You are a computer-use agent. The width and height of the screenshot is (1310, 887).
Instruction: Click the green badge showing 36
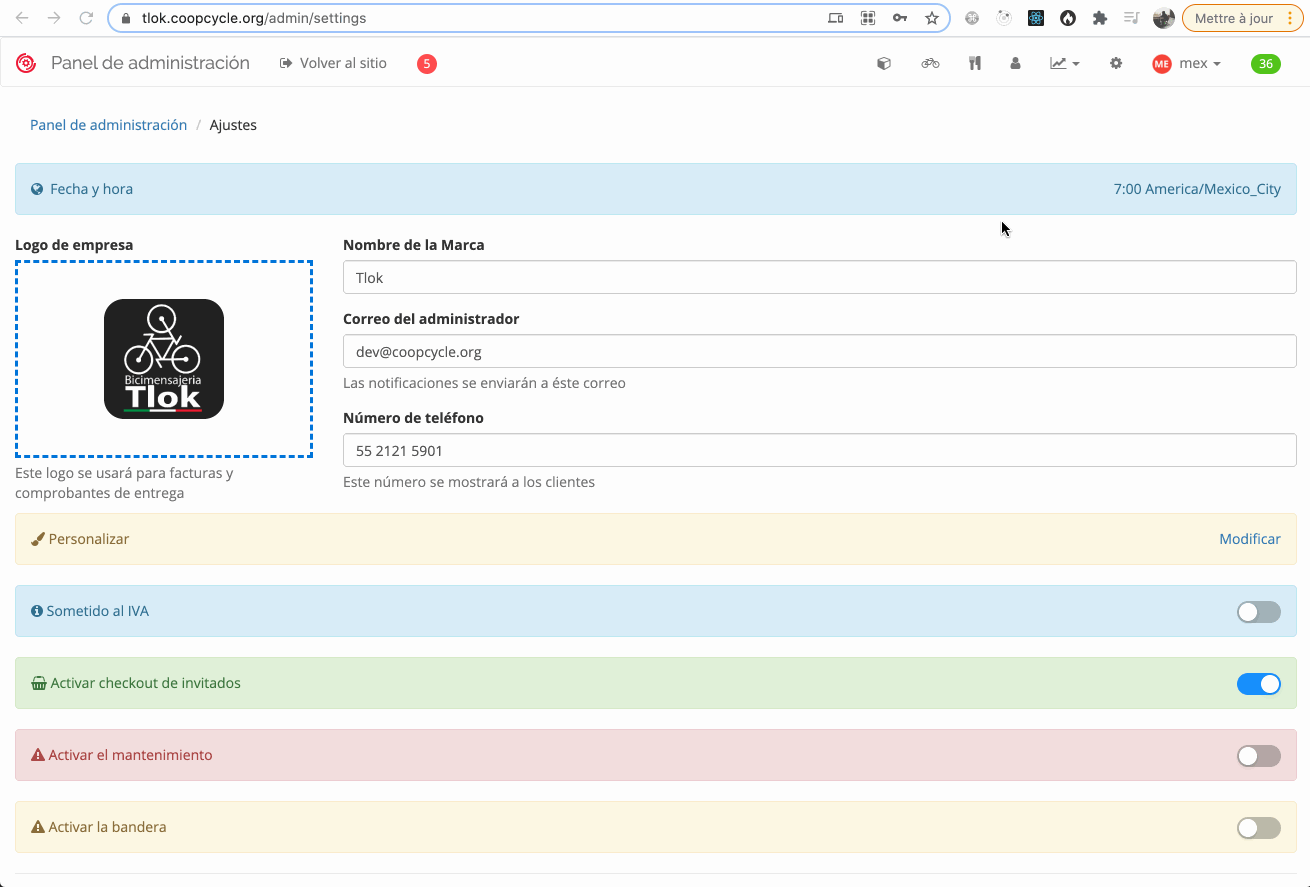1266,64
